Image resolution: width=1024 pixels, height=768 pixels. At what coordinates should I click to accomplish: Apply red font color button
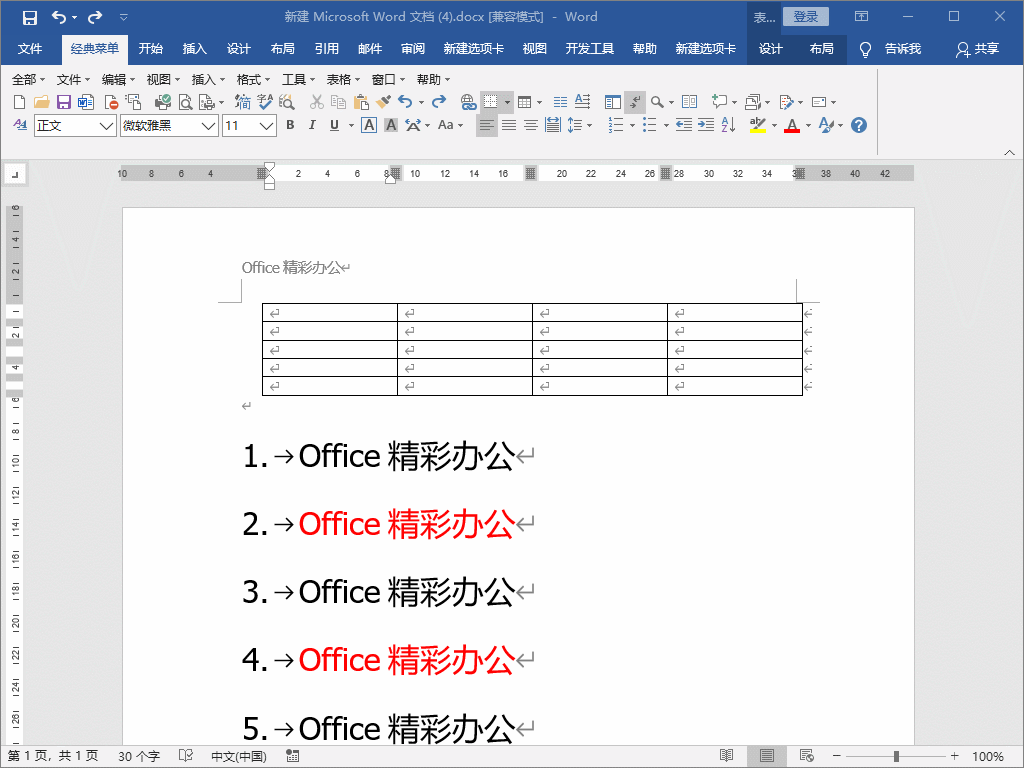click(x=792, y=125)
